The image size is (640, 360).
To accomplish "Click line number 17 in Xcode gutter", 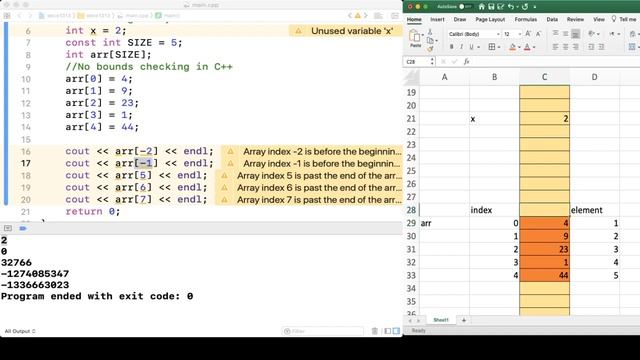I will coord(26,163).
